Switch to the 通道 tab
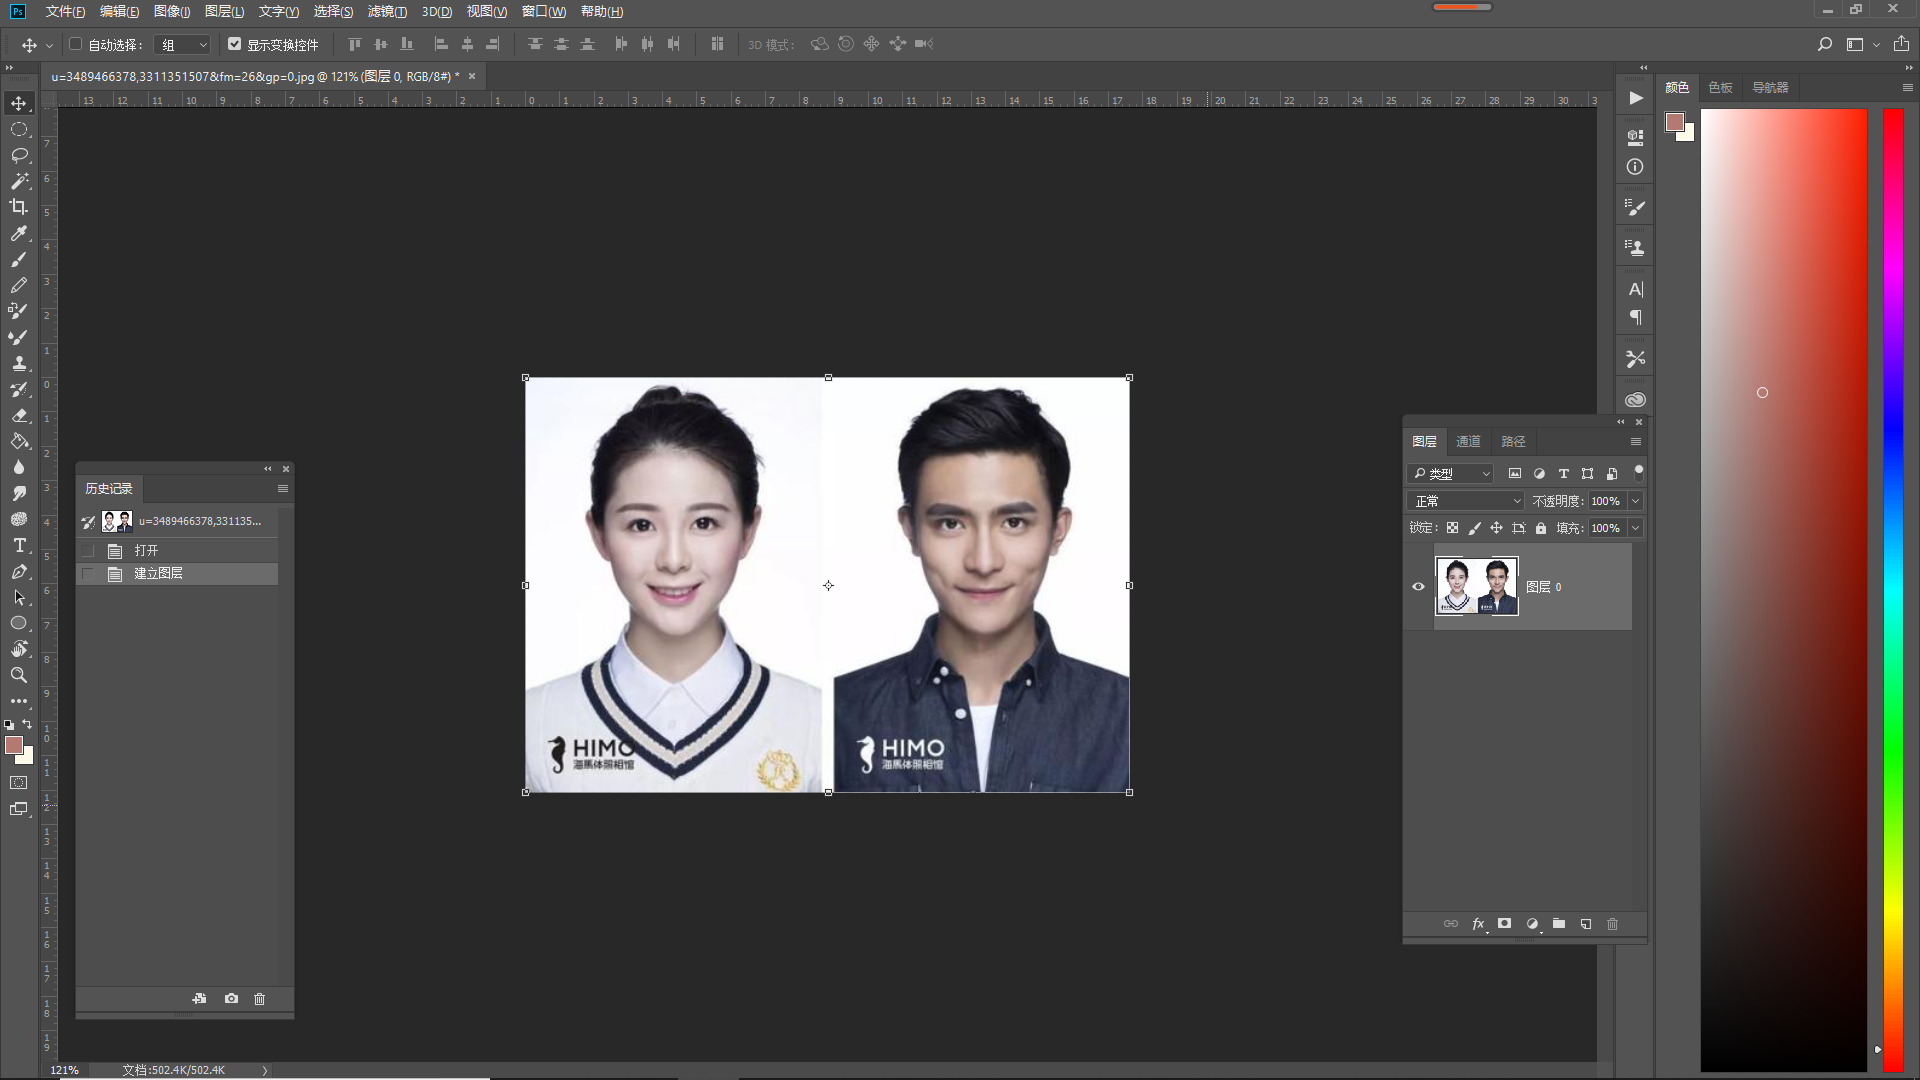This screenshot has height=1080, width=1920. pos(1468,441)
